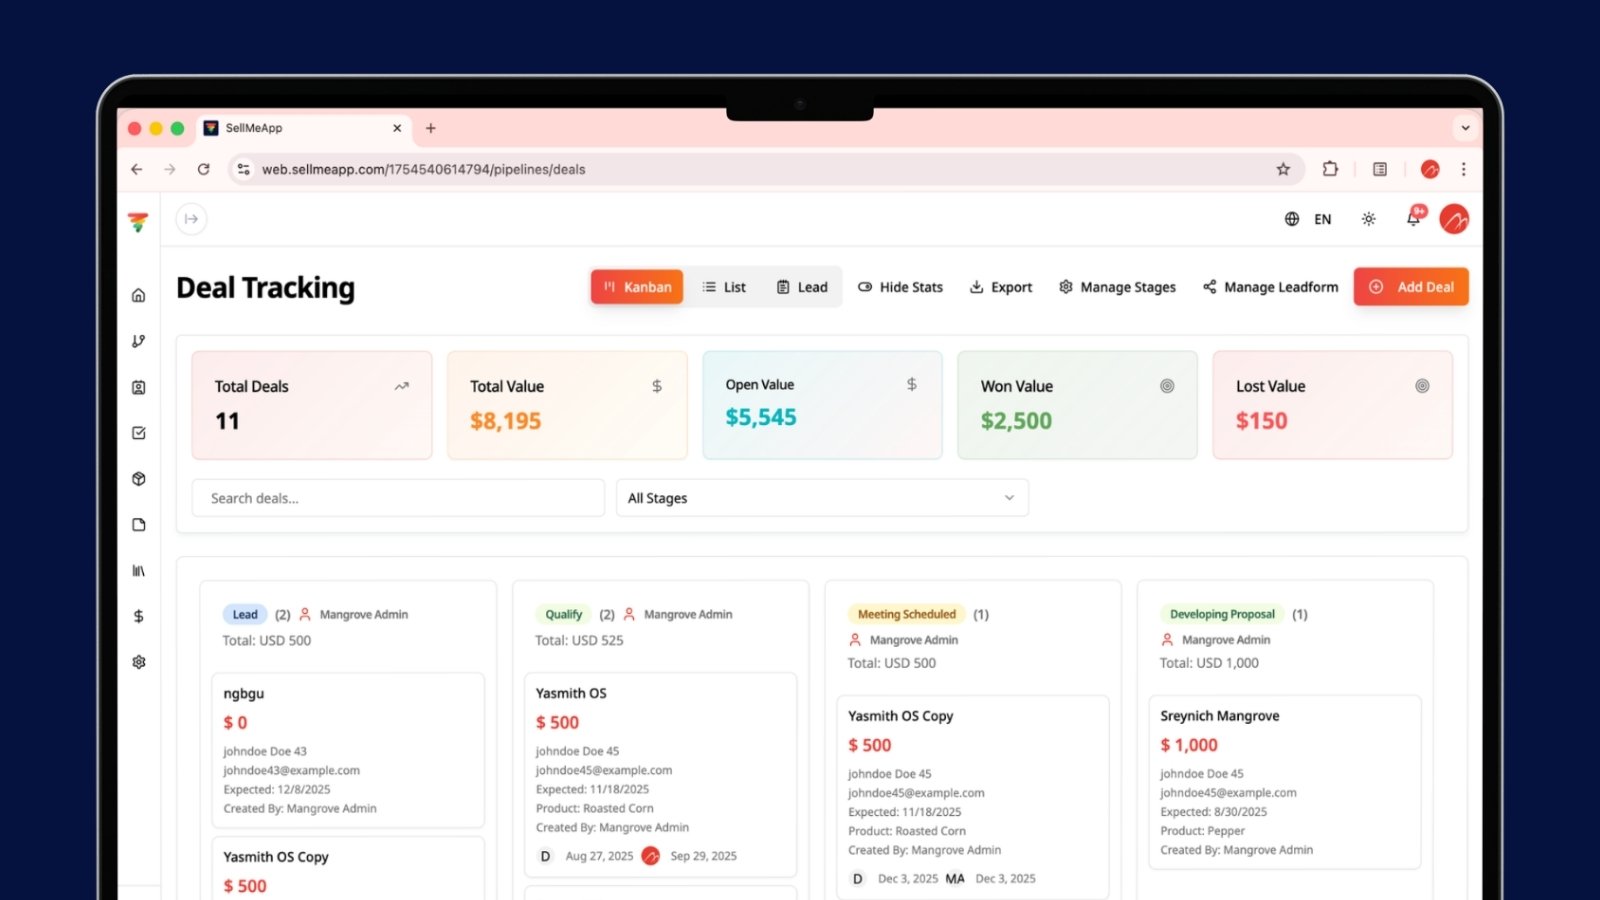Screen dimensions: 1600x900
Task: Open the EN language selector
Action: (x=1308, y=219)
